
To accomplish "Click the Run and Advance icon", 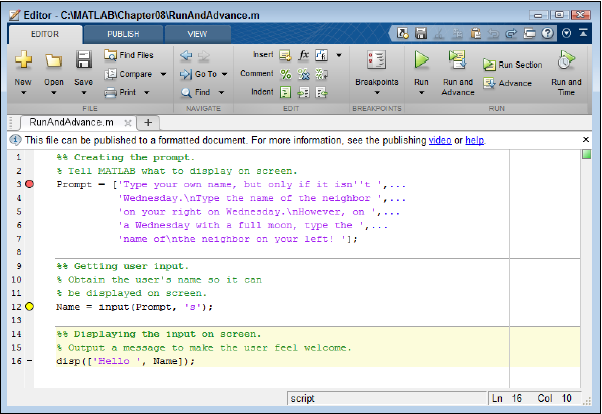I will pyautogui.click(x=457, y=60).
